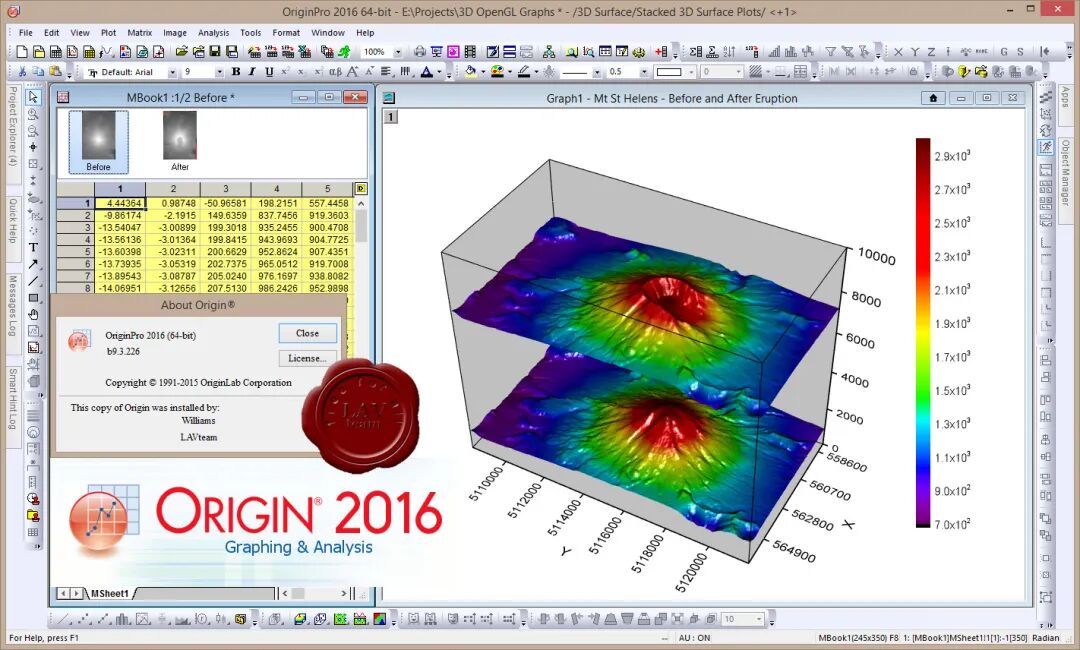Click the Slide Show of Graphs icon
Screen dimensions: 1080x650
click(437, 52)
